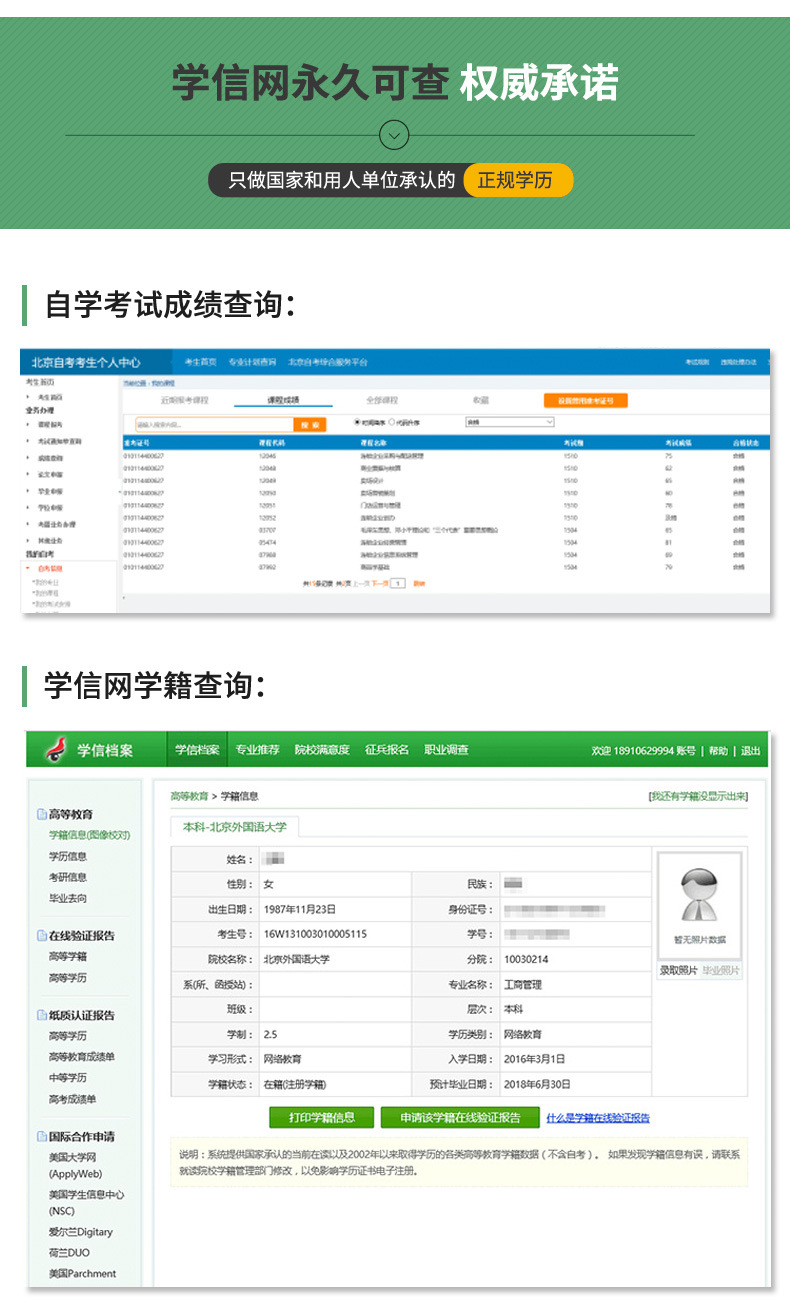Screen dimensions: 790x1315
Task: Click the 在线验证报告 section icon
Action: [x=42, y=936]
